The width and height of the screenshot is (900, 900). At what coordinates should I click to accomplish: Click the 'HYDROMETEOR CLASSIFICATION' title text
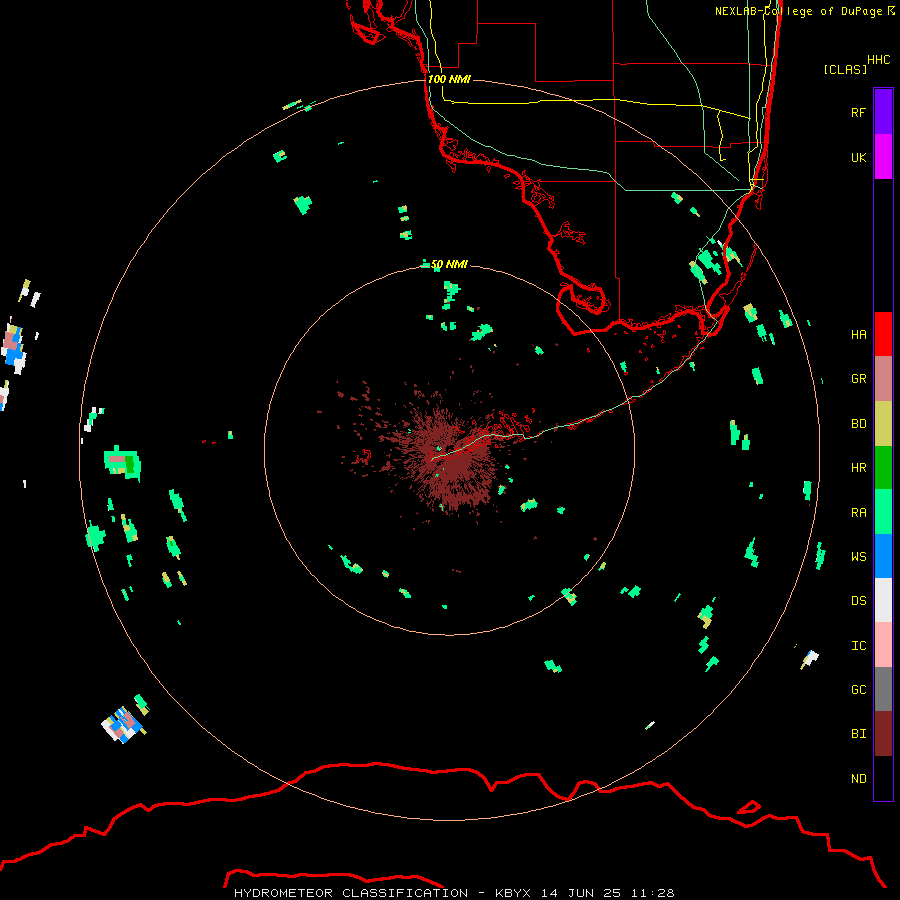[351, 893]
